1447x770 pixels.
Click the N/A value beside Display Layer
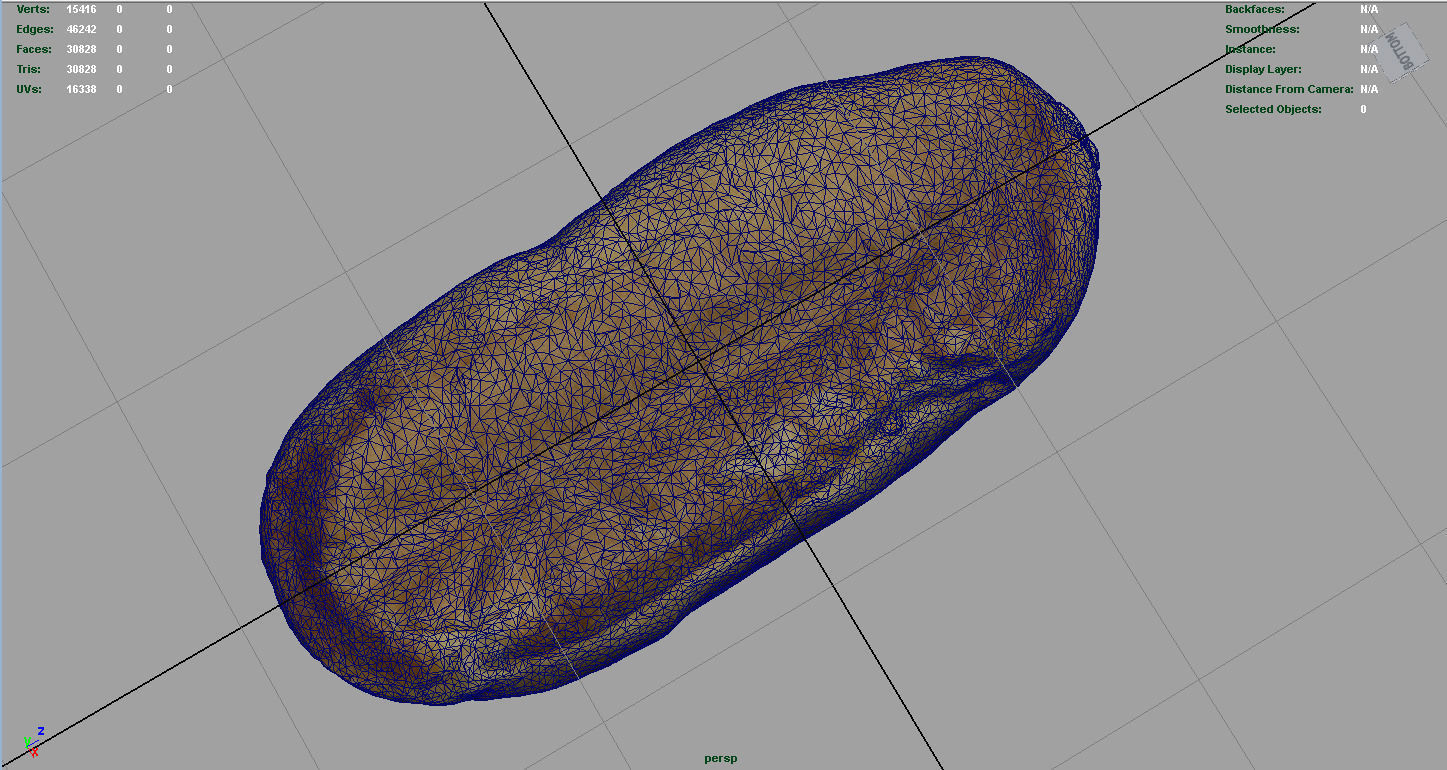[x=1369, y=69]
